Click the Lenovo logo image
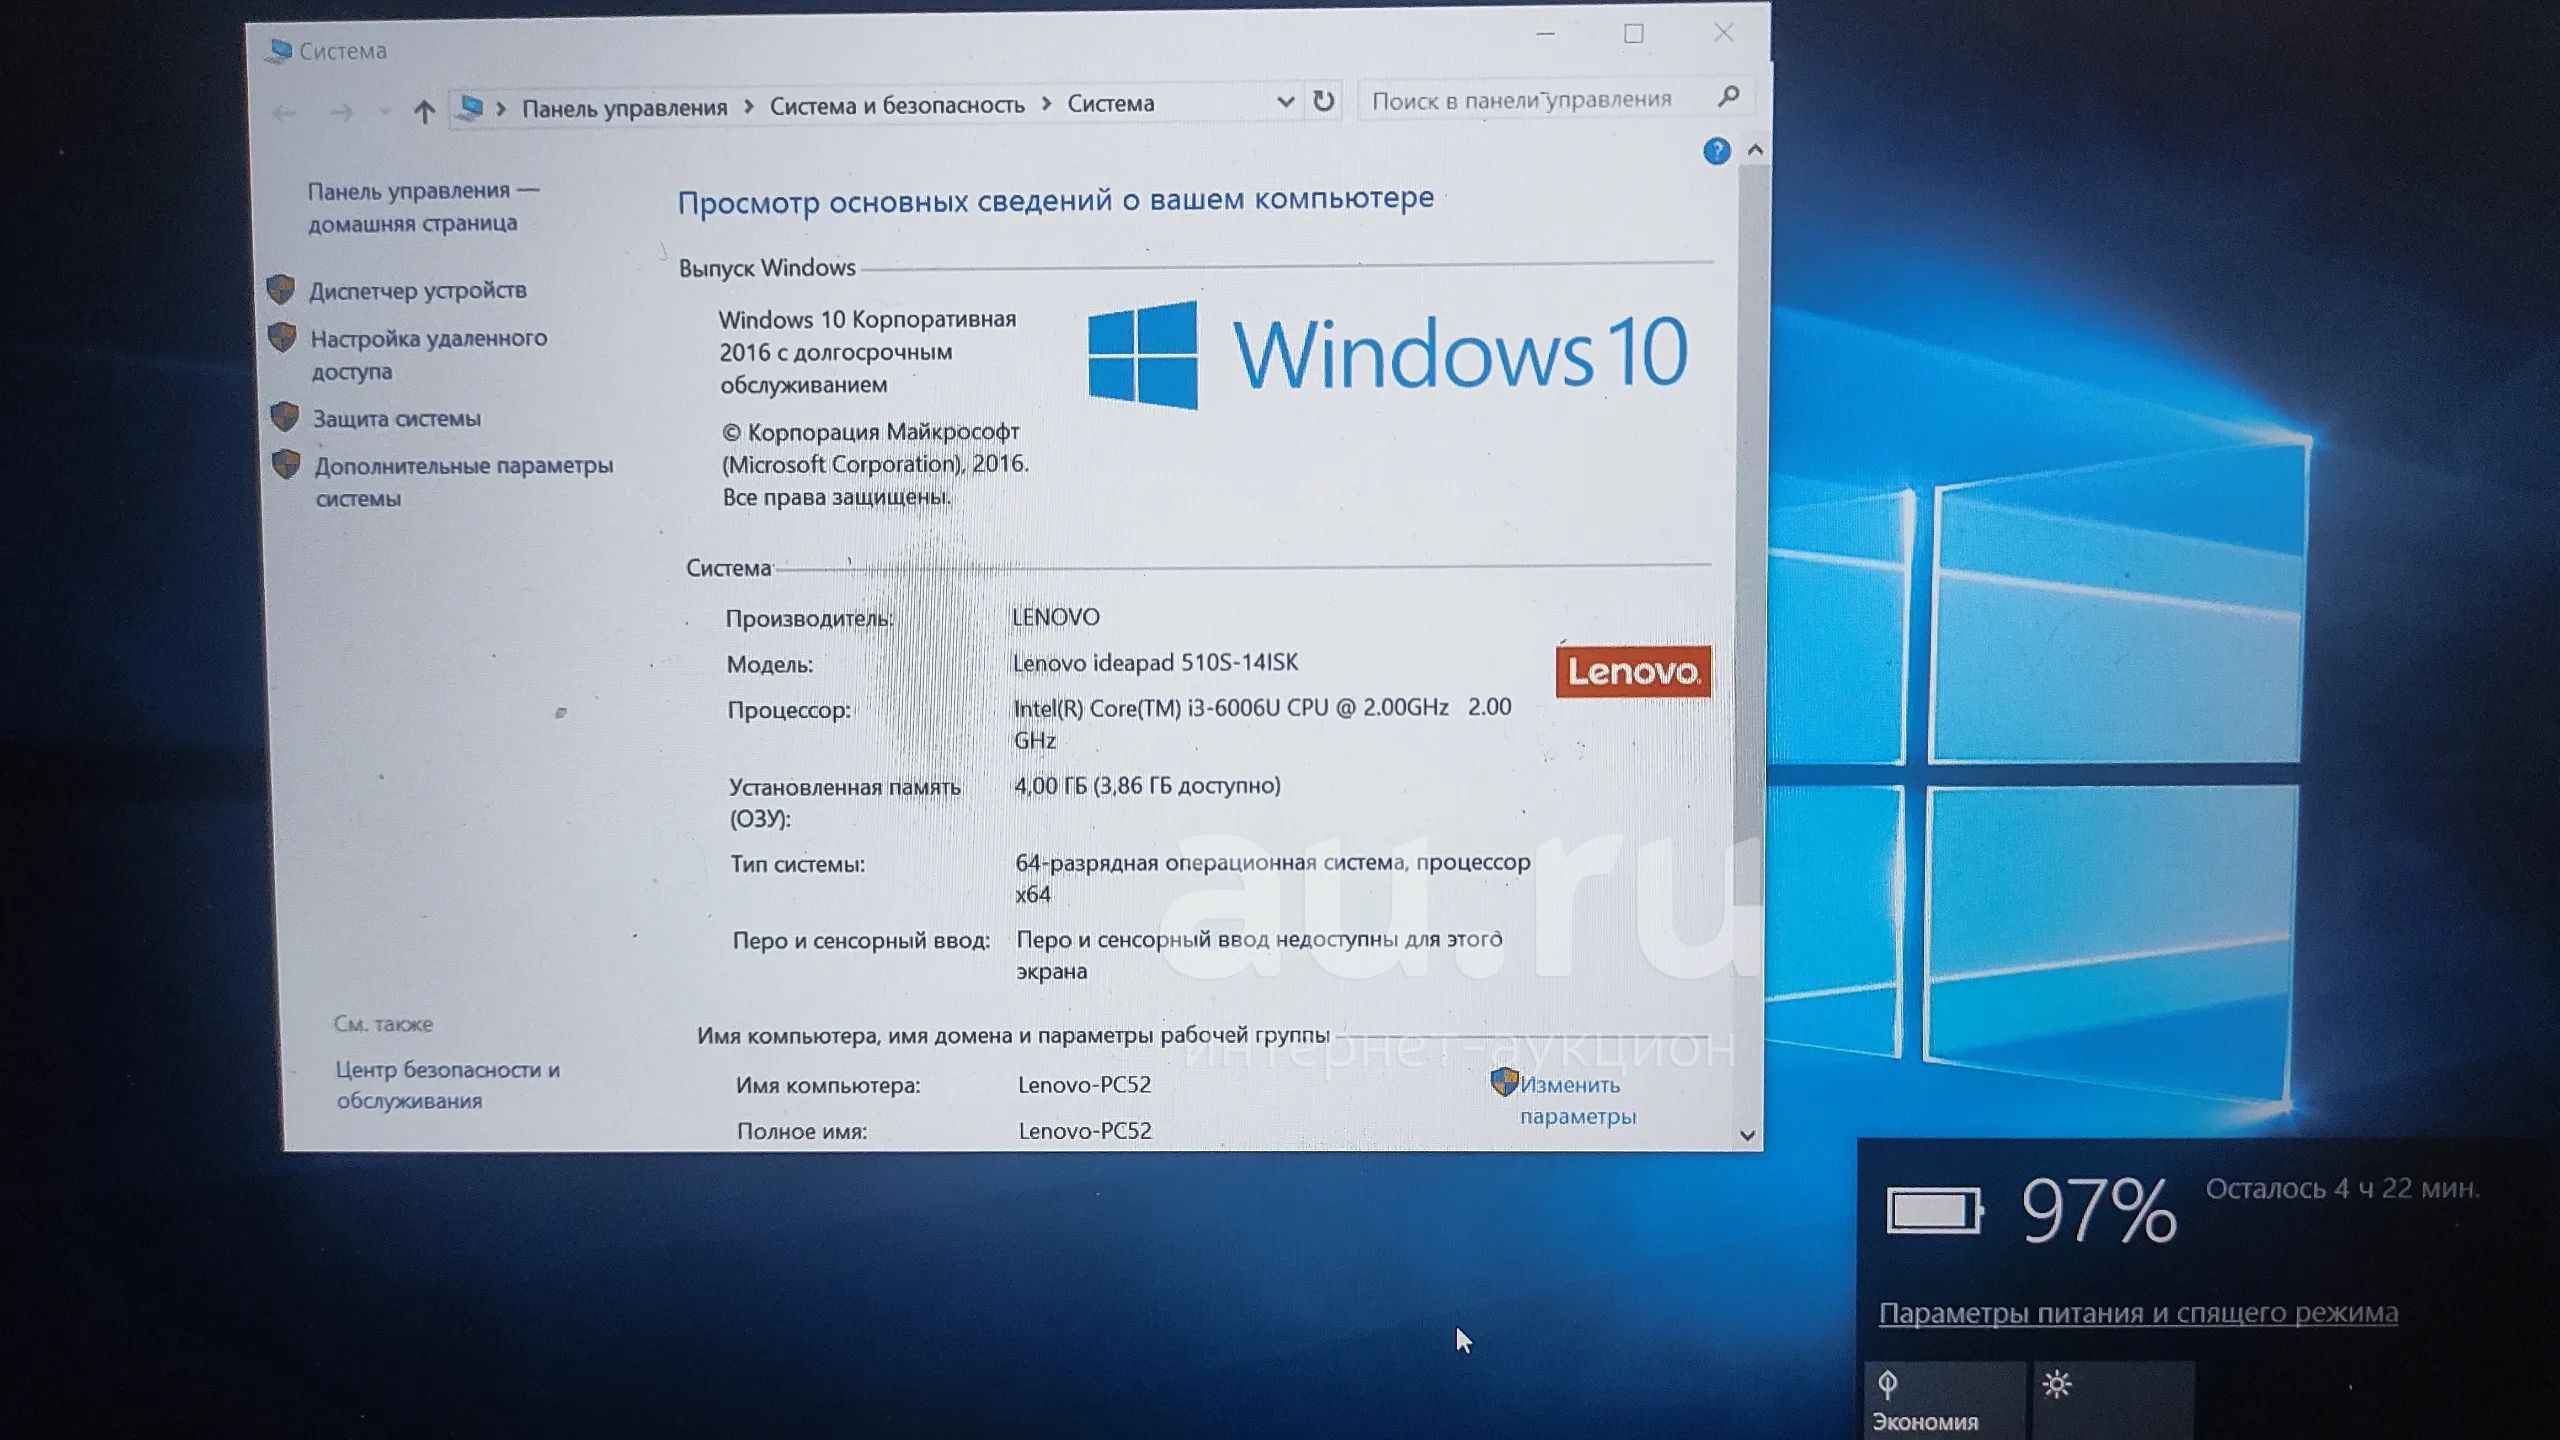 pyautogui.click(x=1633, y=671)
